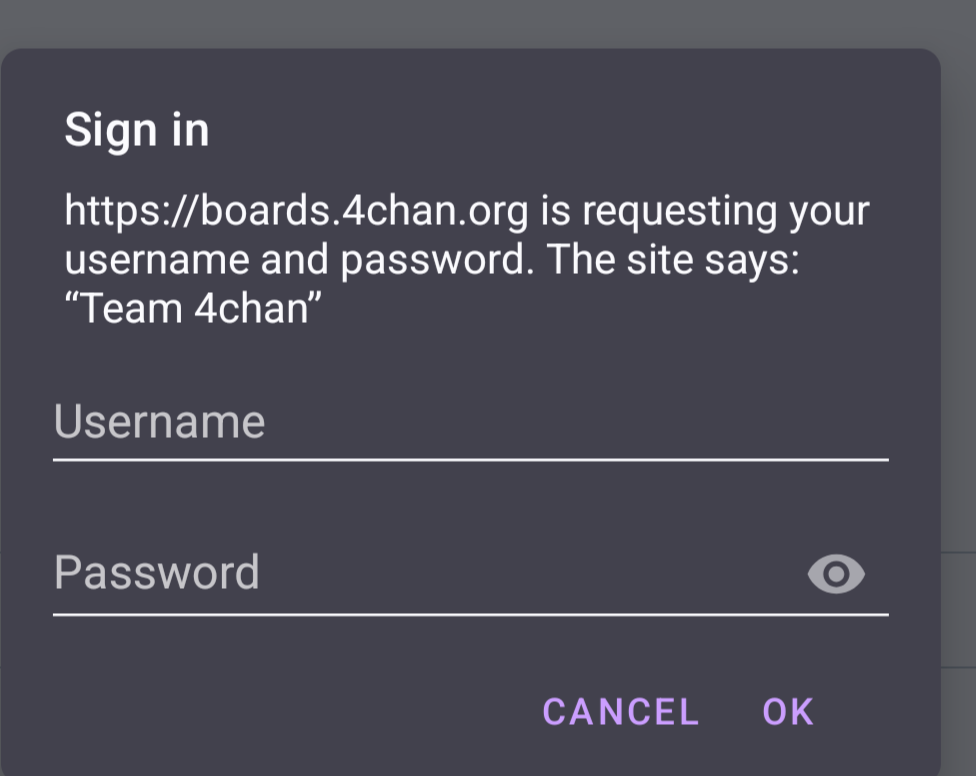This screenshot has height=776, width=976.
Task: Click the Username input field
Action: 470,423
